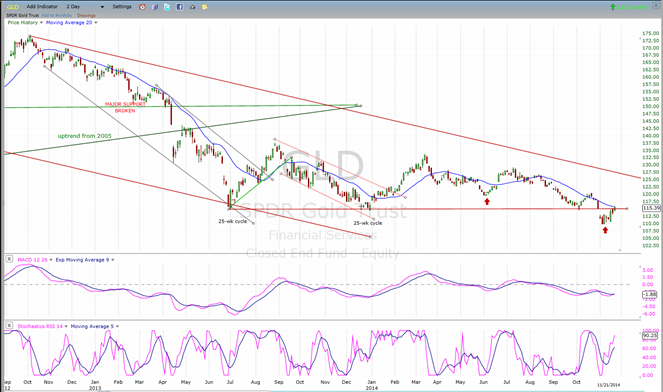Image resolution: width=663 pixels, height=392 pixels.
Task: Share chart via Twitter icon
Action: pos(167,7)
